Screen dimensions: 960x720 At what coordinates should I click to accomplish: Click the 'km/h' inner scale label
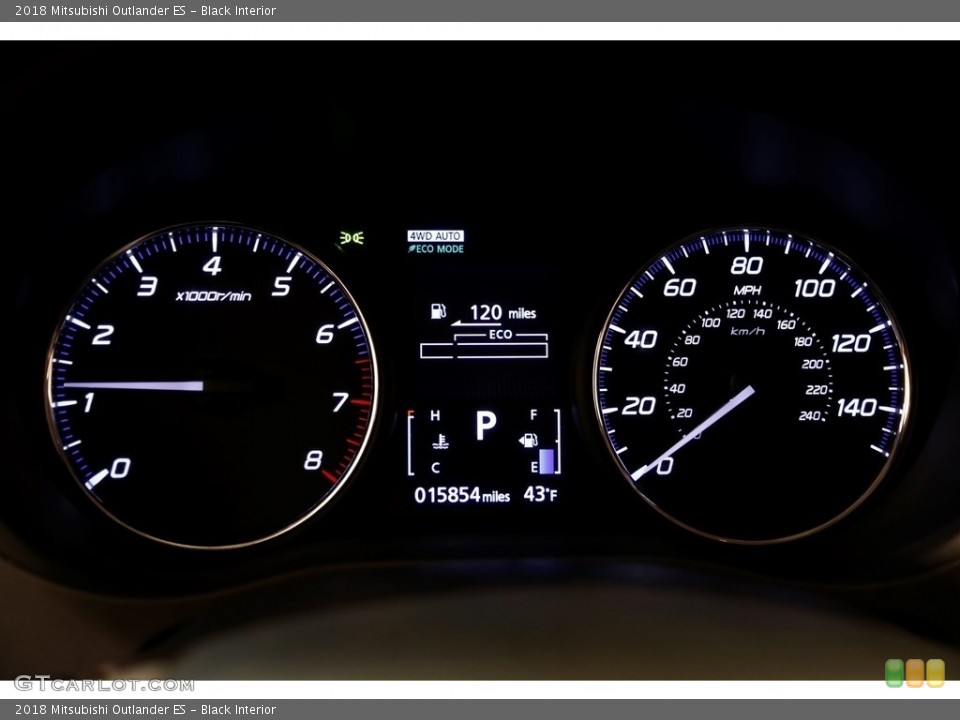(748, 331)
